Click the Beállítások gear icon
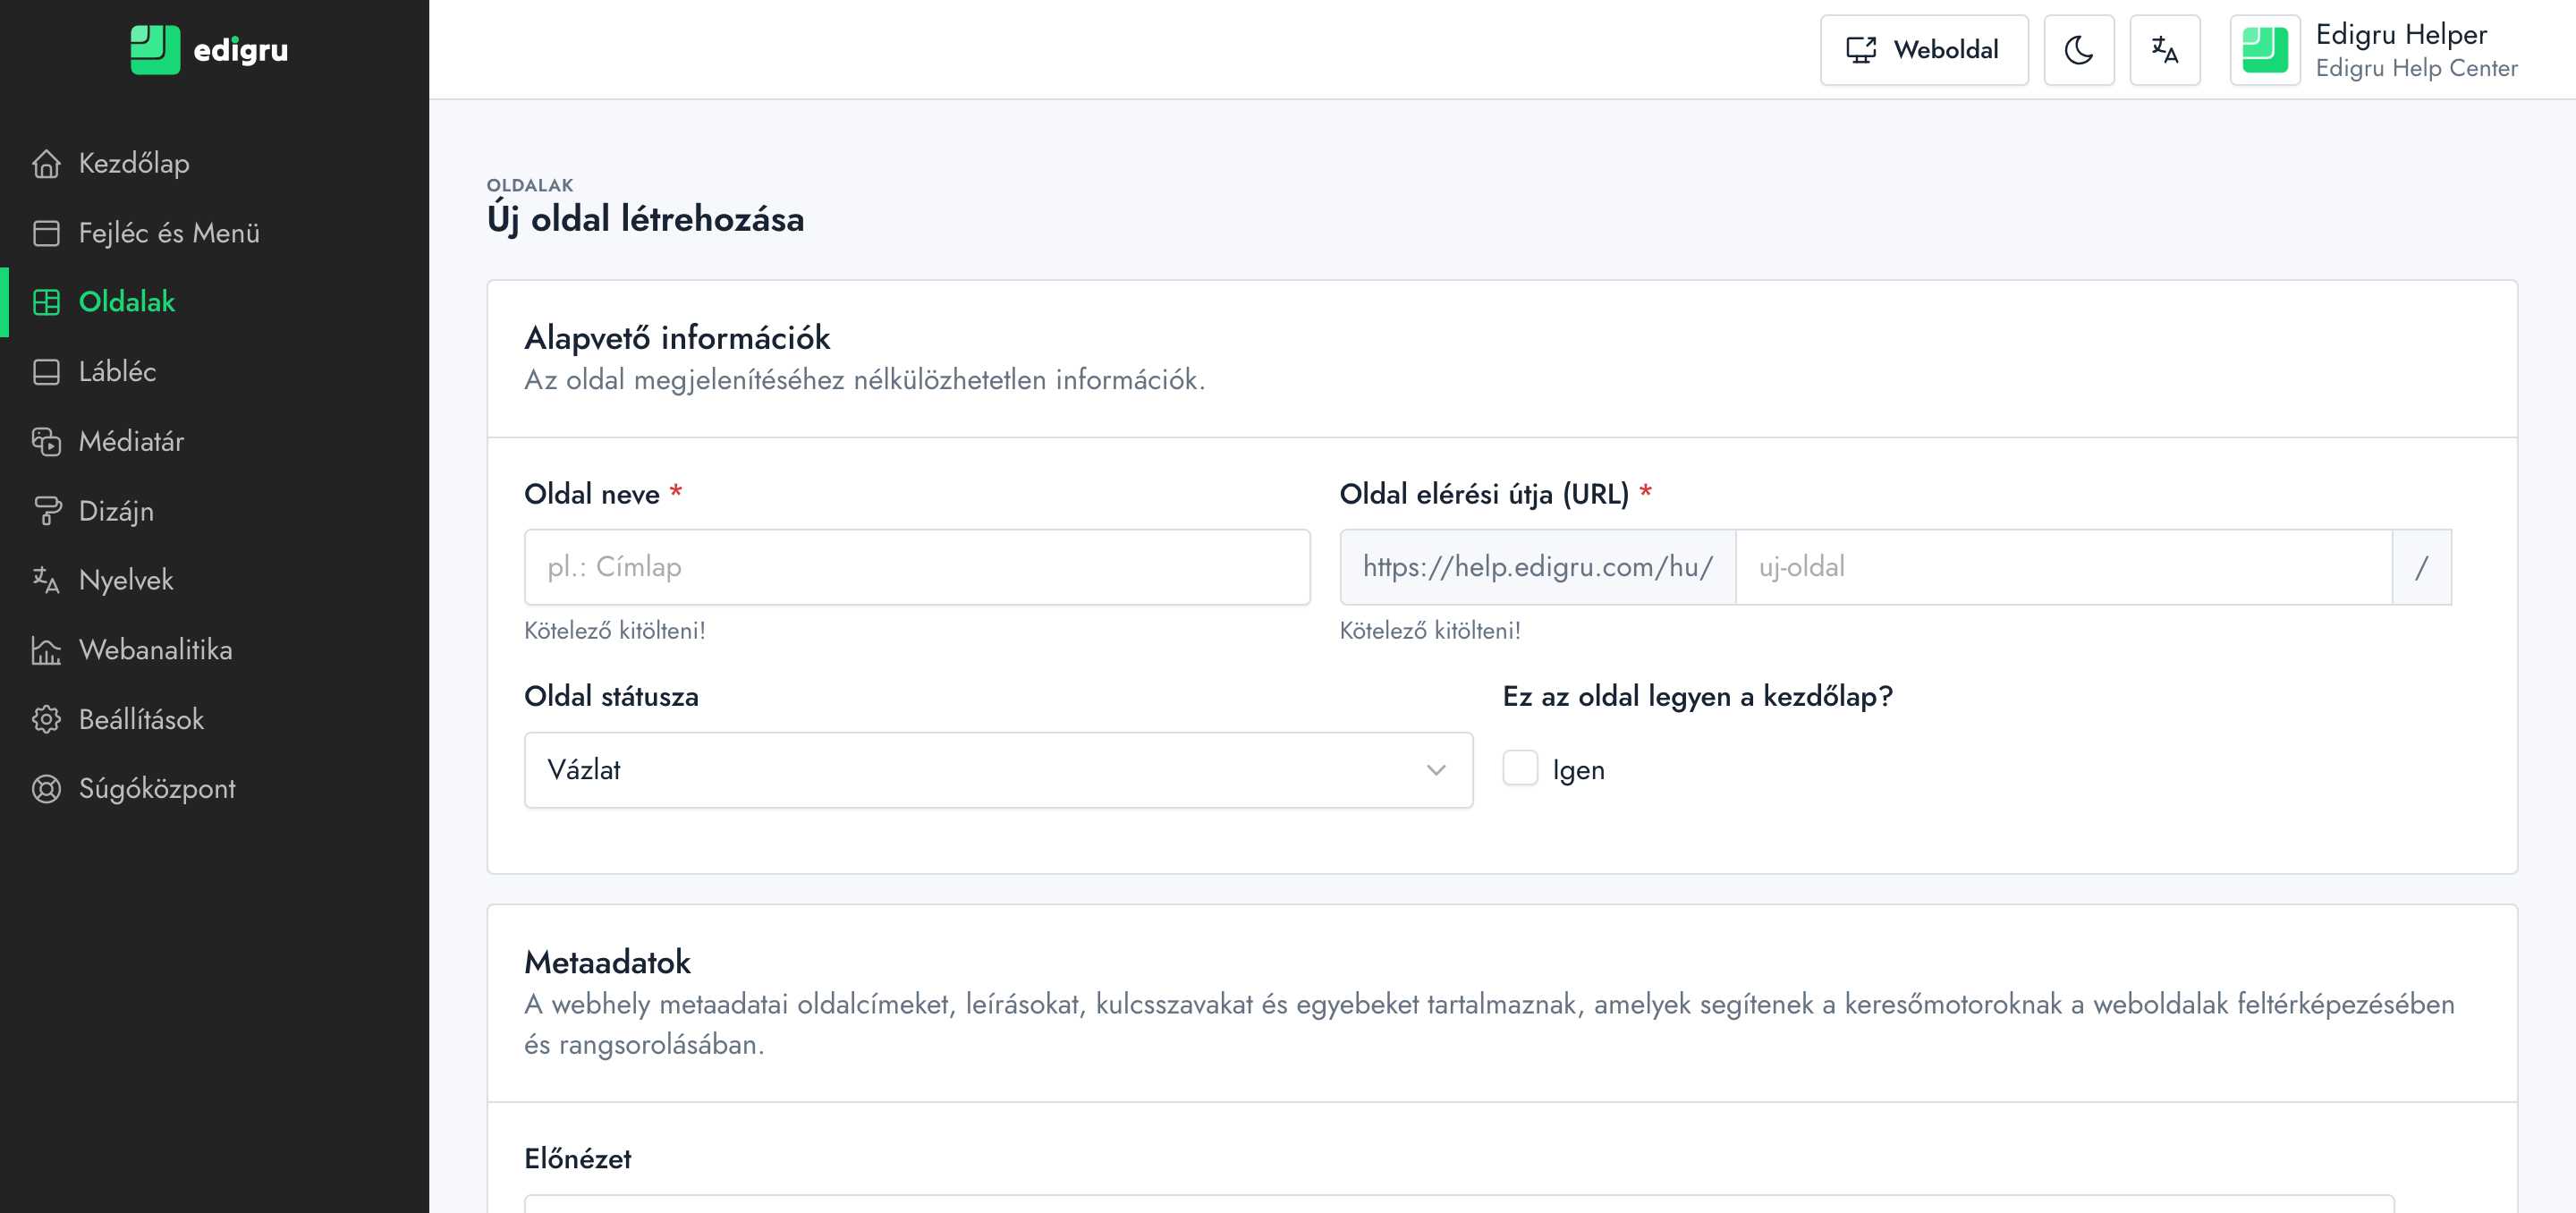 [46, 719]
